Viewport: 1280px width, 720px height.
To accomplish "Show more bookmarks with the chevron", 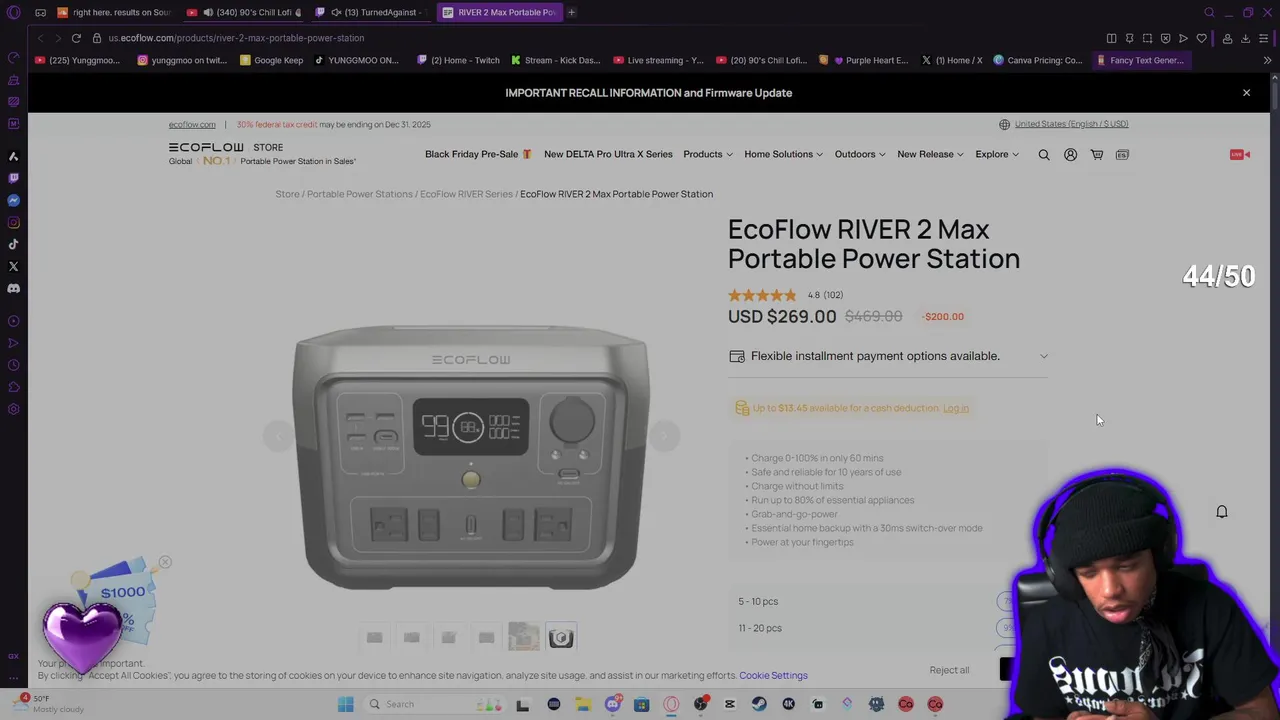I will click(1267, 60).
